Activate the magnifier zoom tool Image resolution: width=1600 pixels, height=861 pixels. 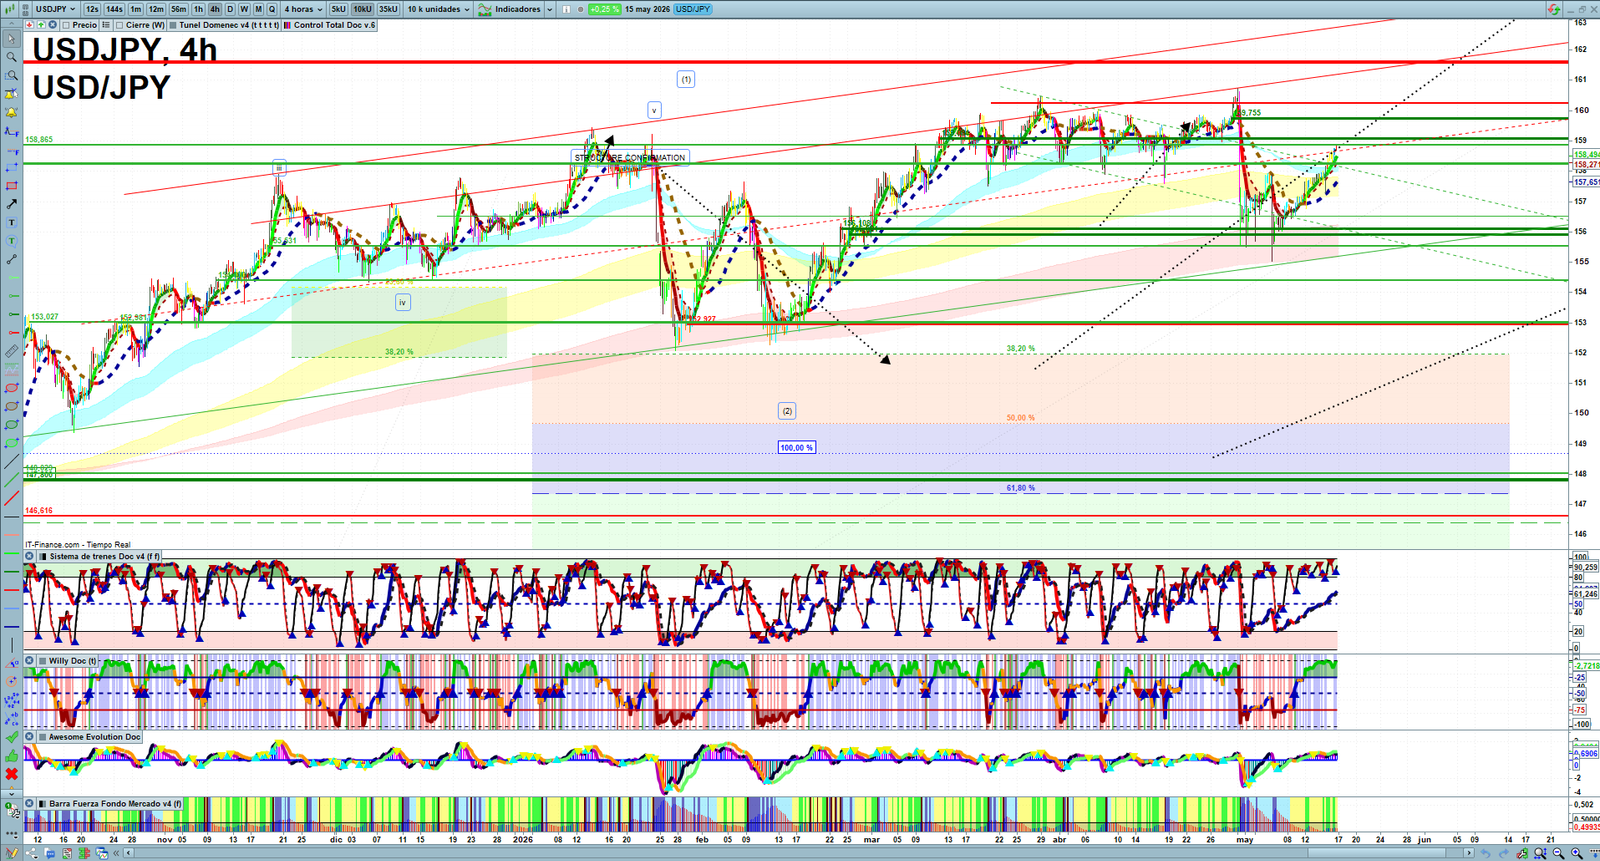click(x=11, y=57)
